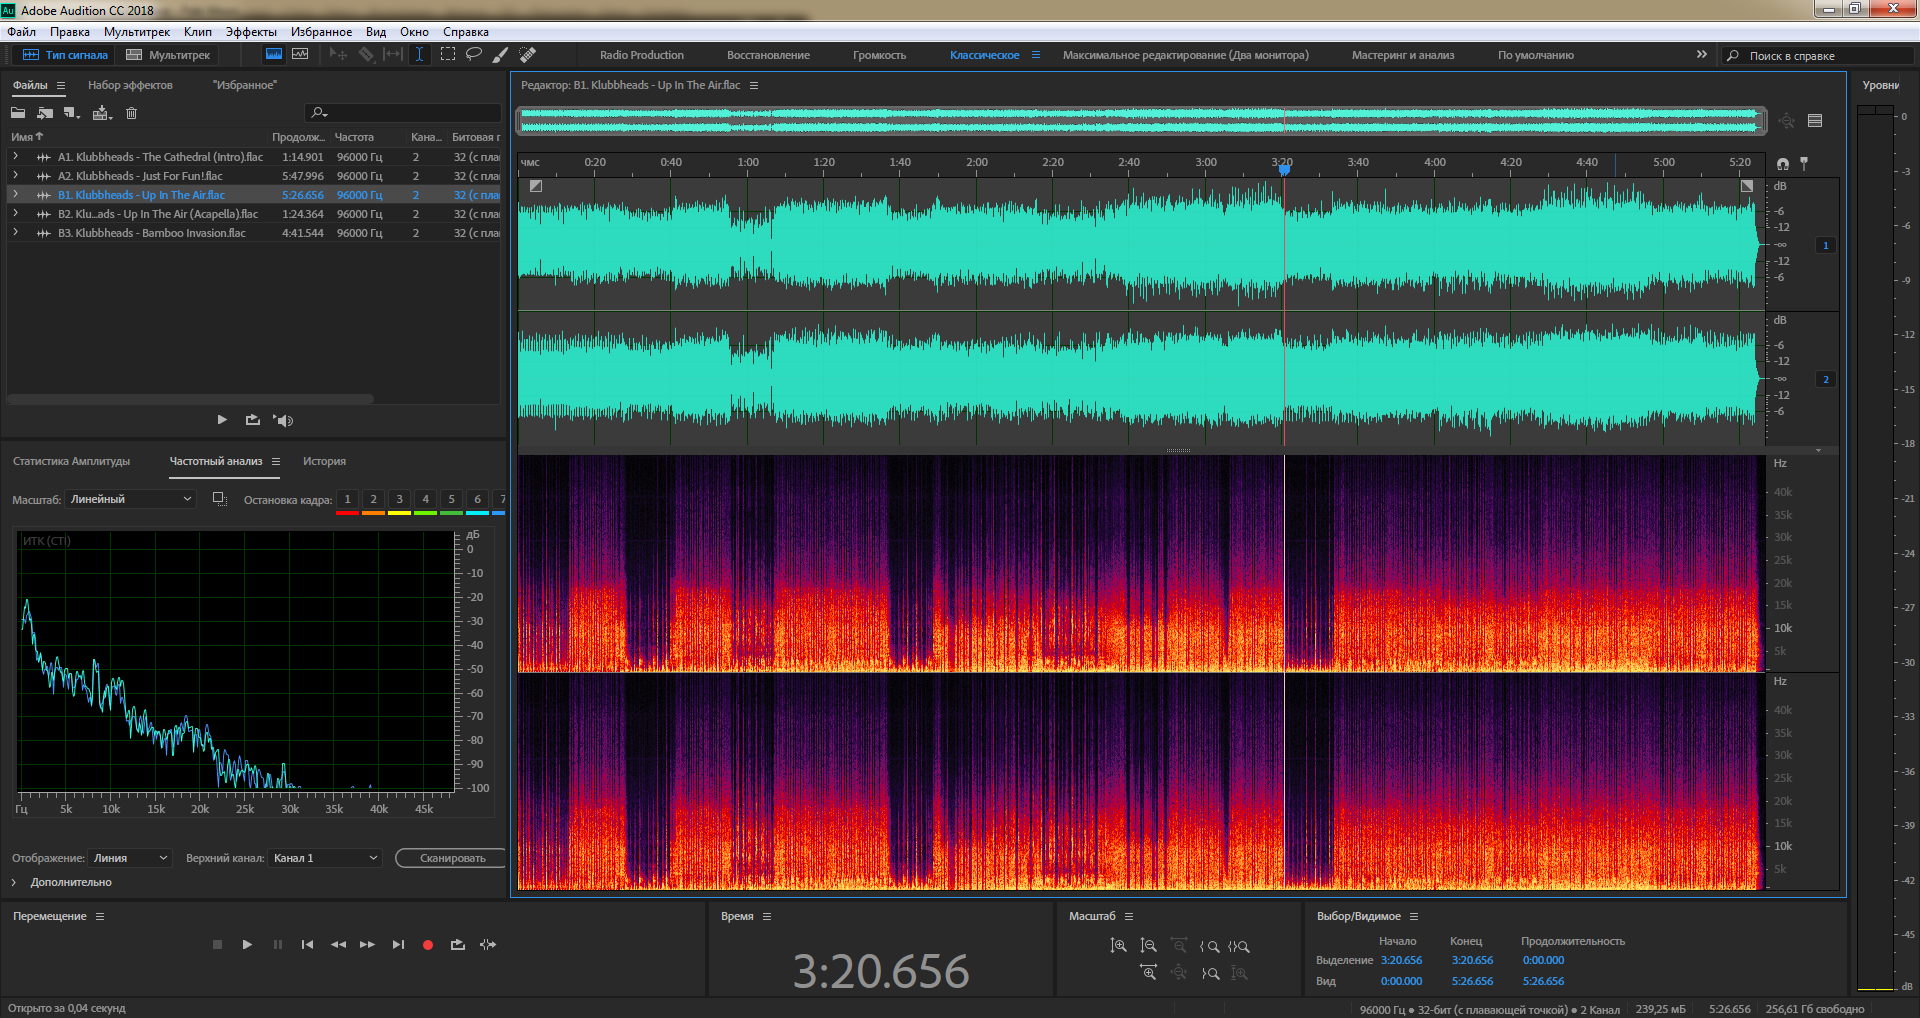The height and width of the screenshot is (1018, 1920).
Task: Open the "Избранное" panel tab
Action: click(x=244, y=85)
